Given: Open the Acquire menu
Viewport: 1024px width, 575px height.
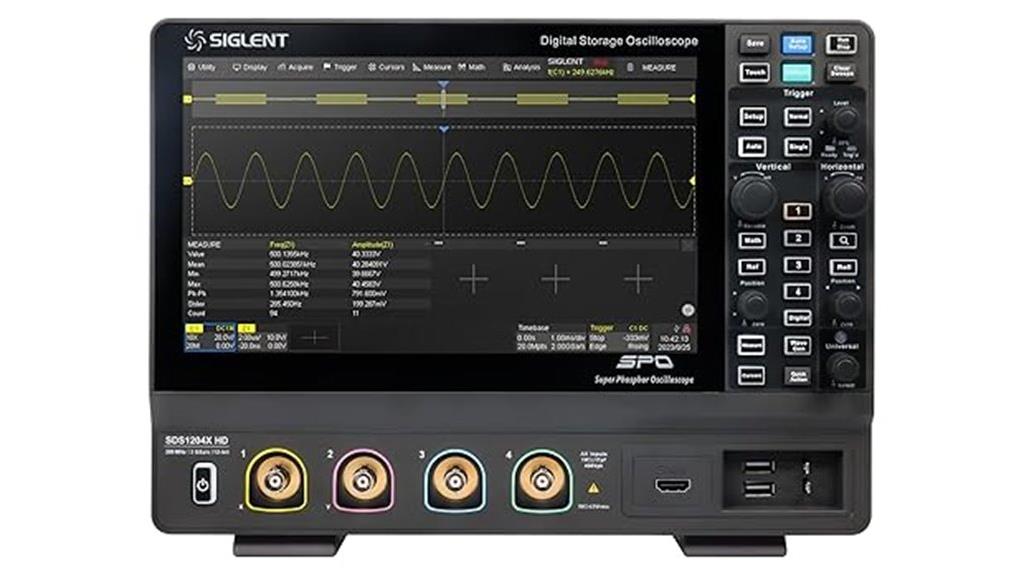Looking at the screenshot, I should 295,67.
